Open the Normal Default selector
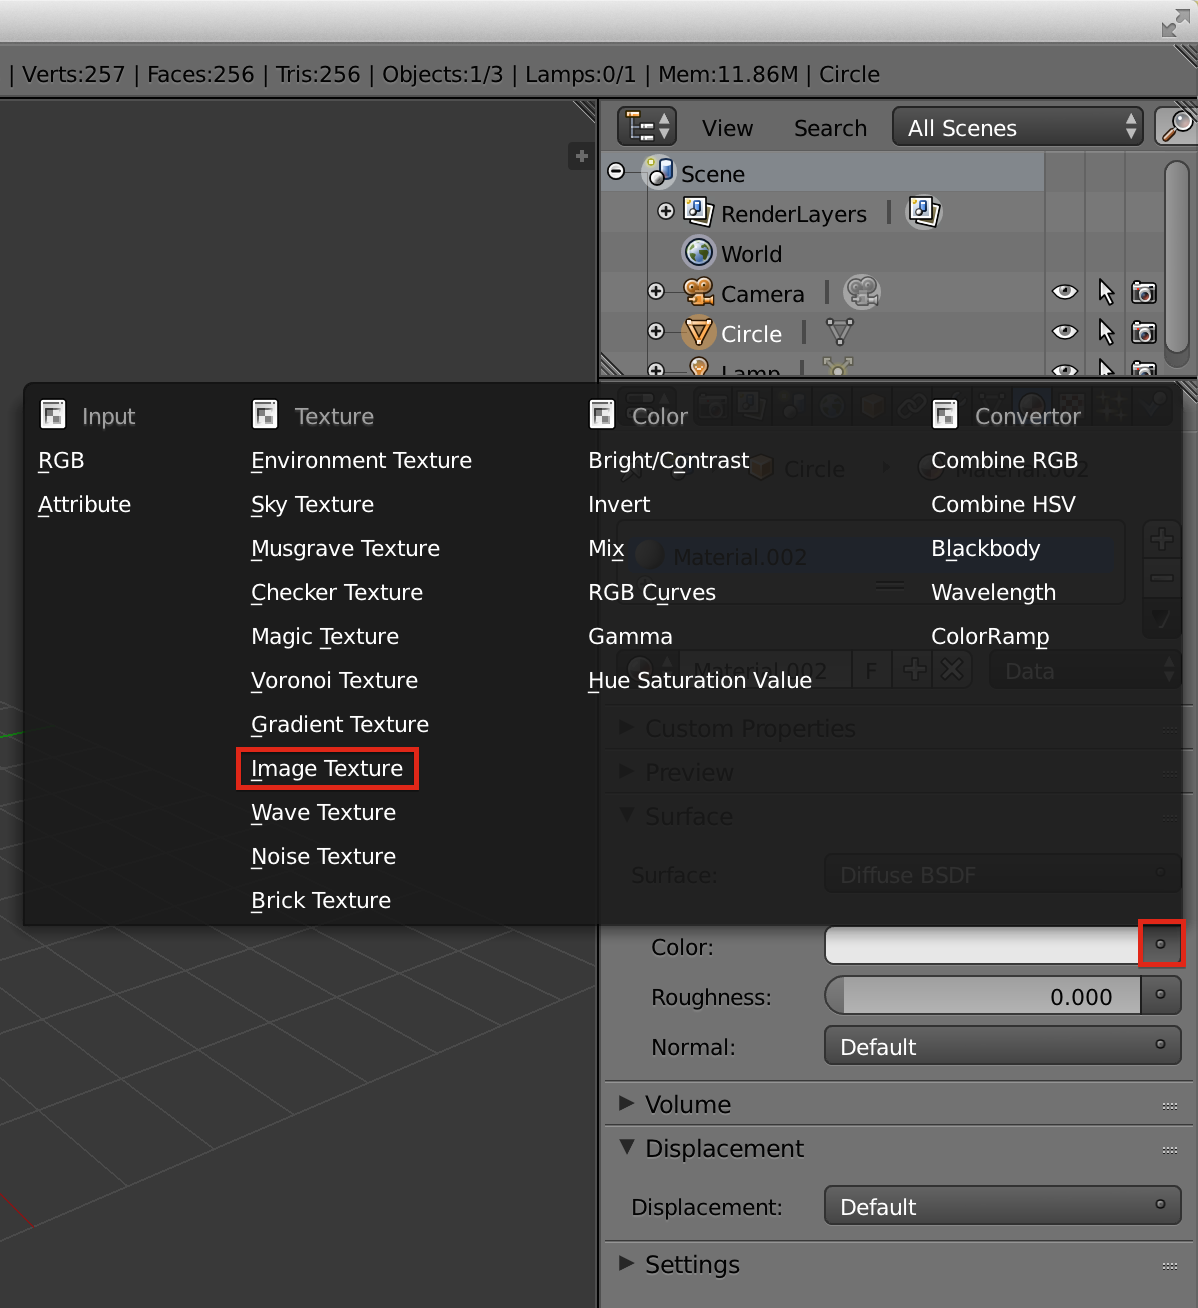Image resolution: width=1198 pixels, height=1308 pixels. [x=1003, y=1046]
